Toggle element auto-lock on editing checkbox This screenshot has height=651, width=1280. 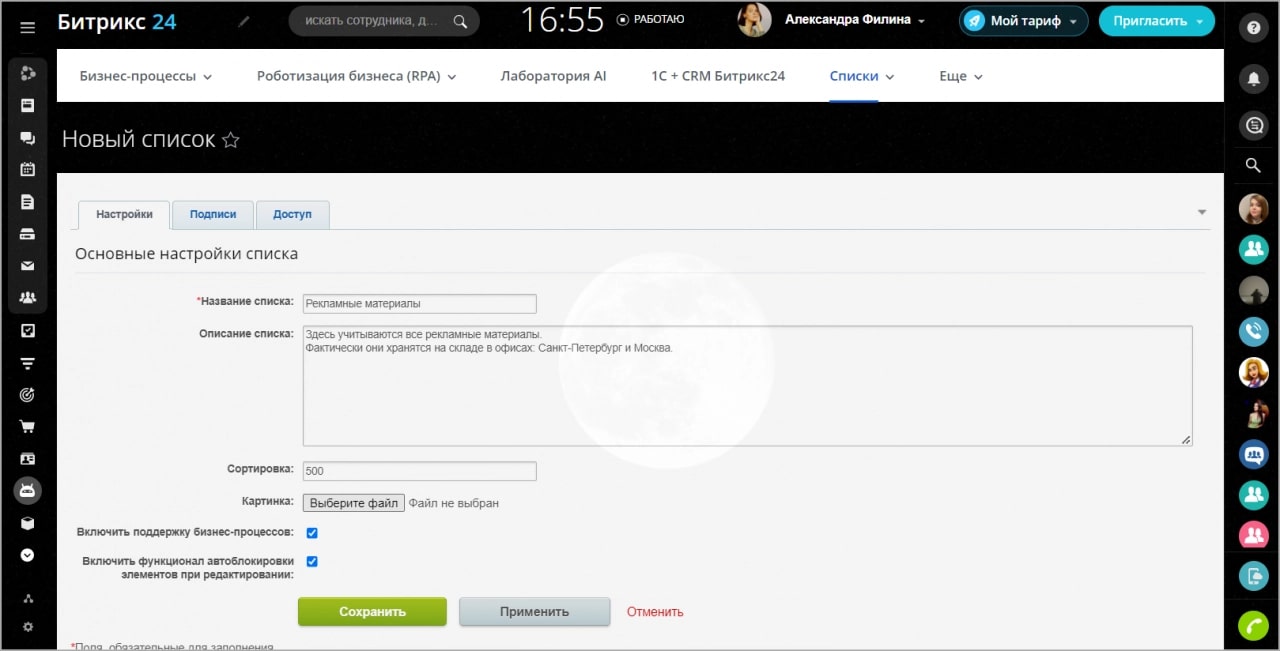click(x=312, y=561)
